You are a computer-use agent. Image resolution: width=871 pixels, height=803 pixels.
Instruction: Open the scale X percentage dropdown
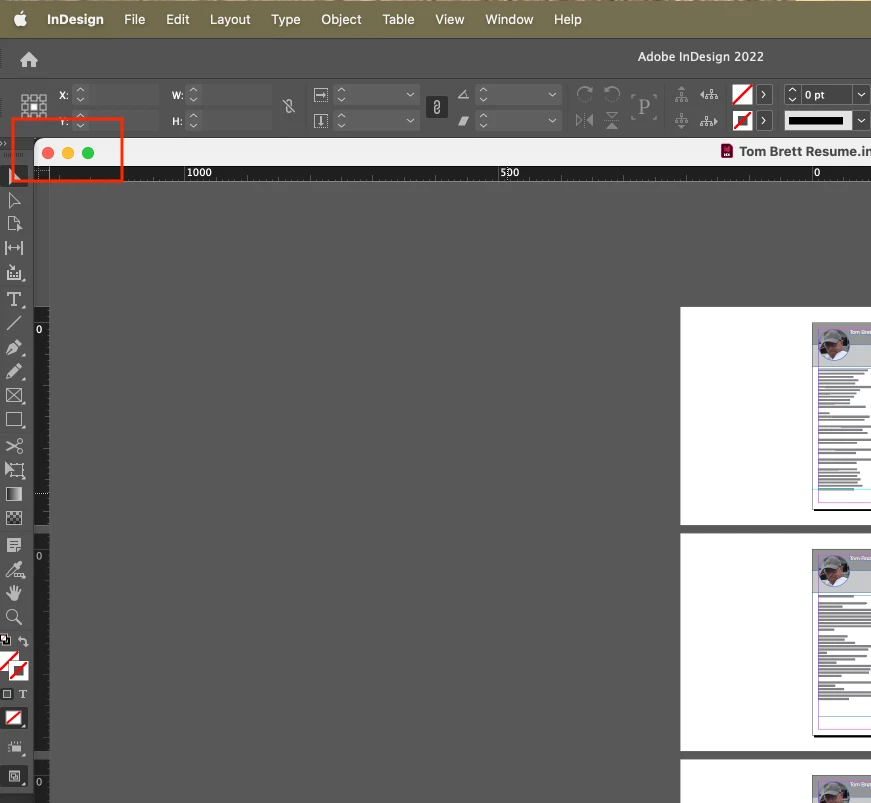(410, 95)
